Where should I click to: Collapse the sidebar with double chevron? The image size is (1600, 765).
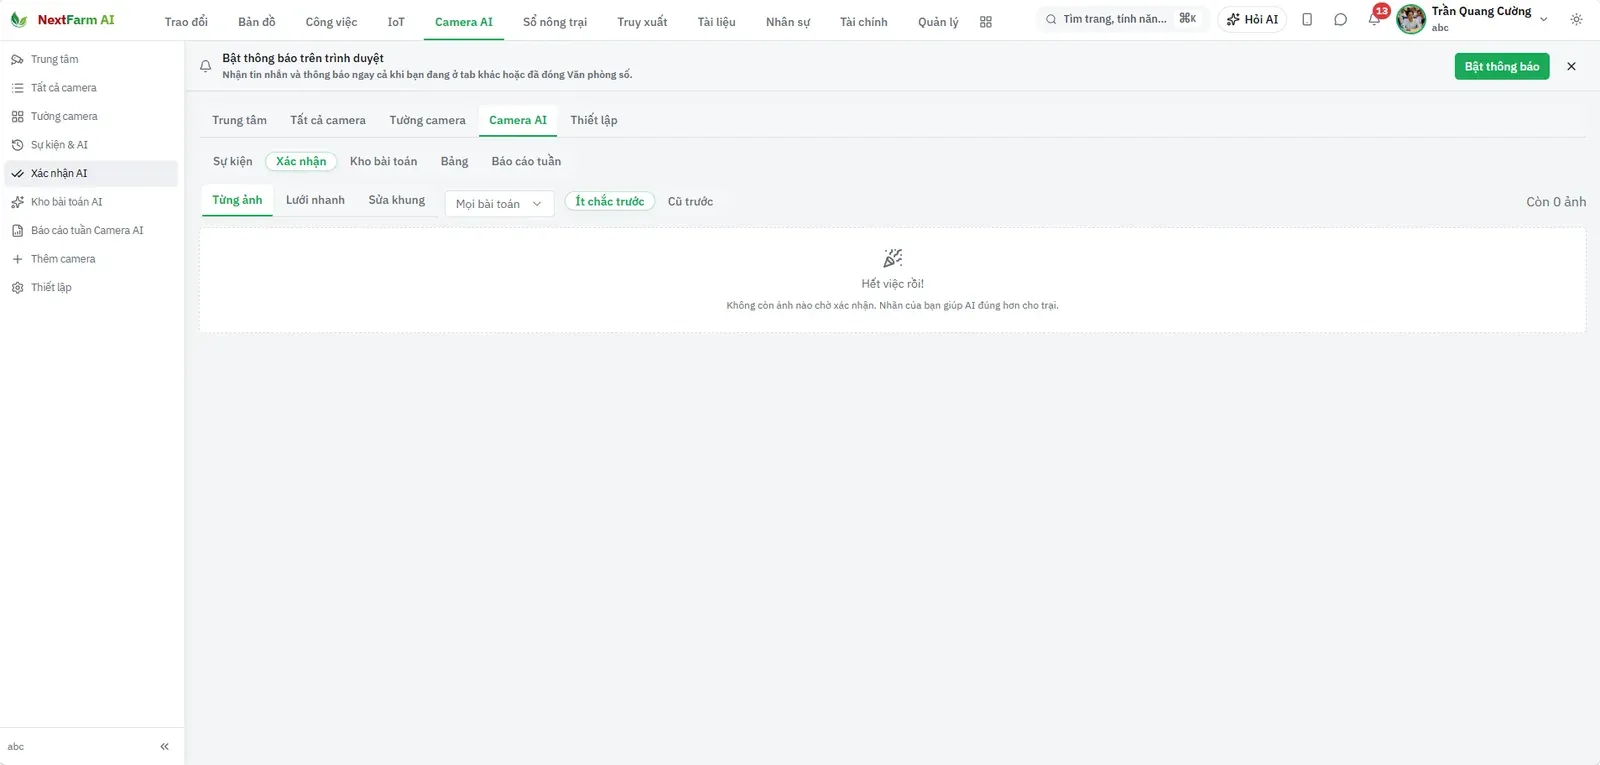click(x=165, y=746)
